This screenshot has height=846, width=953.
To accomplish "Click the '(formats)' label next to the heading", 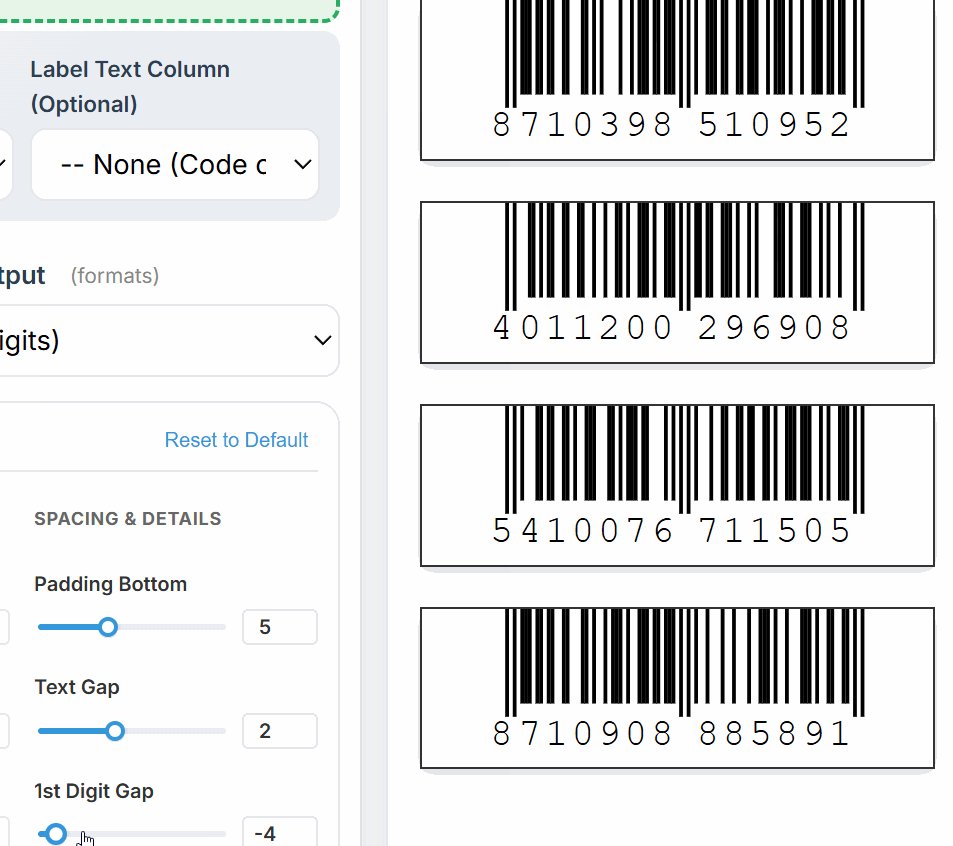I will (114, 276).
